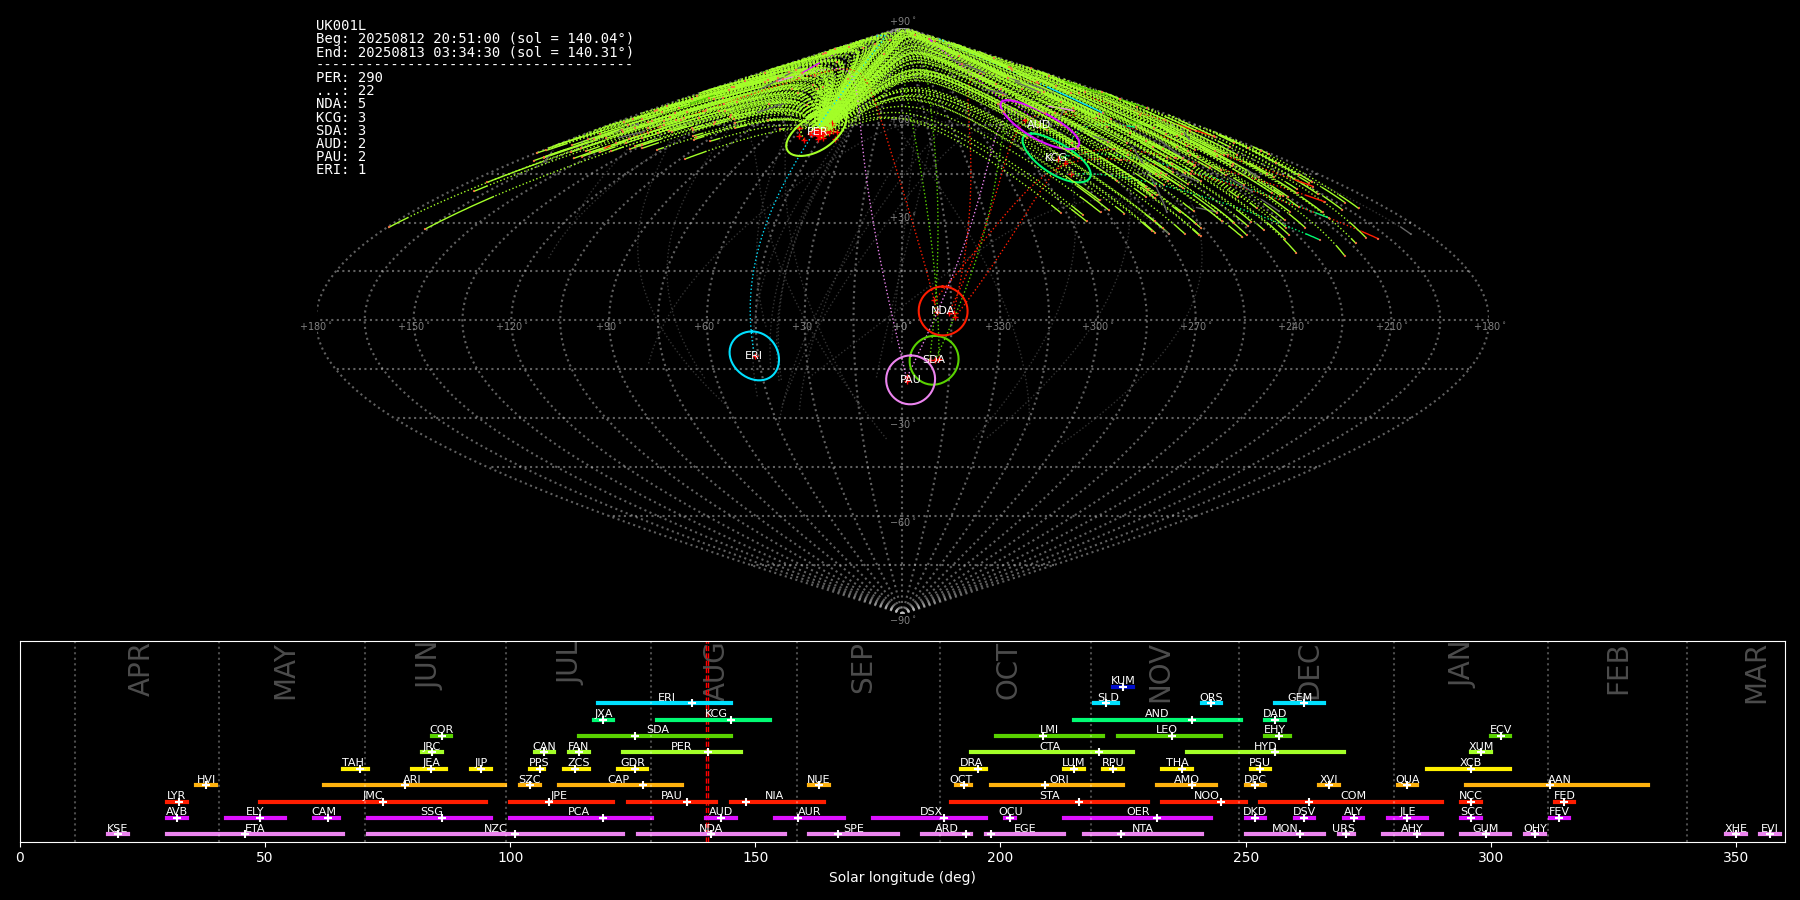
Task: Click the 'ERI: 1' legend count
Action: (341, 170)
